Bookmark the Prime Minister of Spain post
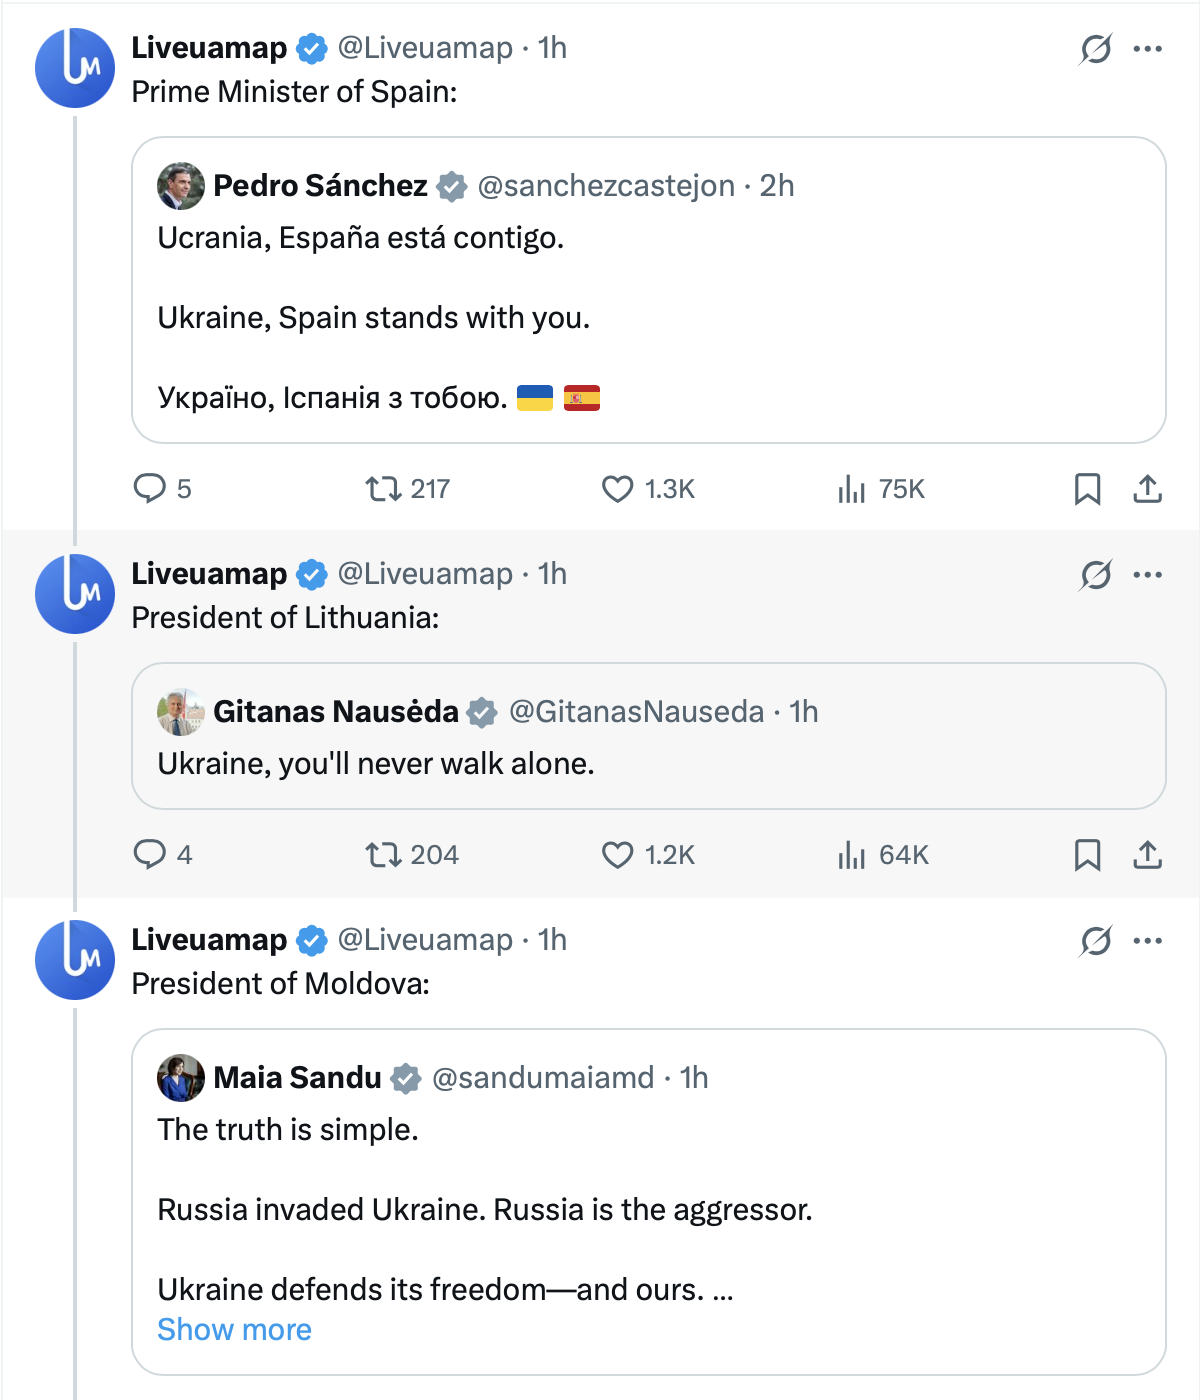The image size is (1200, 1400). click(x=1087, y=489)
